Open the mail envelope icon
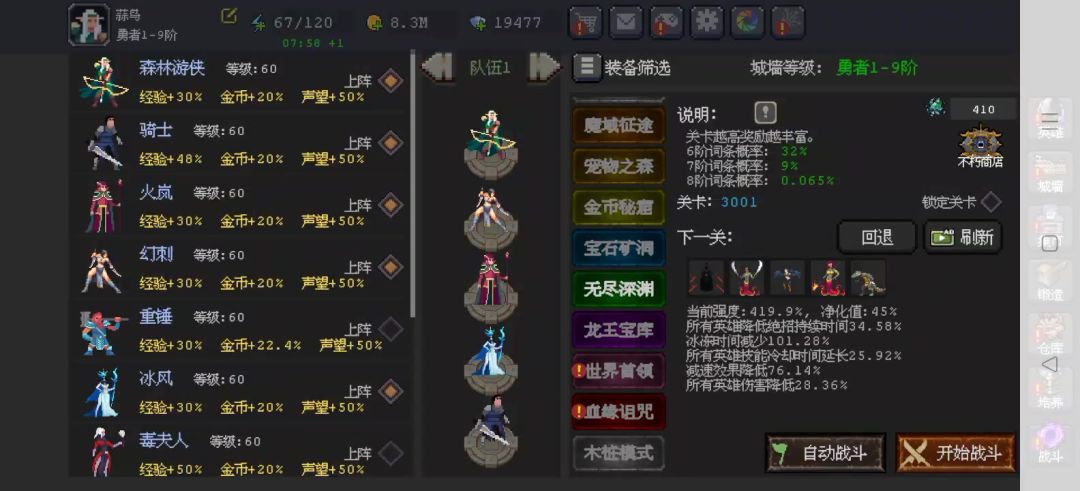1080x491 pixels. coord(625,23)
